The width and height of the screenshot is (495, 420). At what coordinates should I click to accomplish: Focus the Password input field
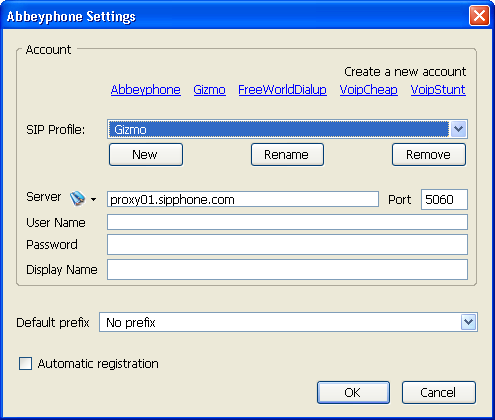(287, 244)
